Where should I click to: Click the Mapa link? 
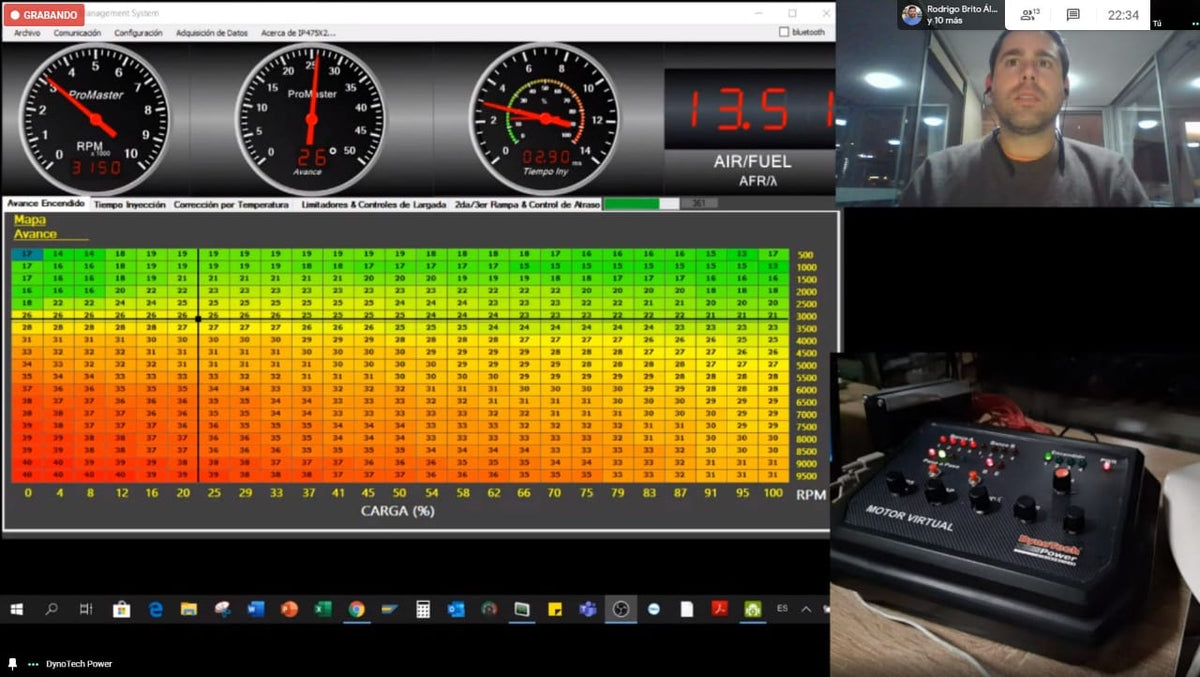[x=29, y=219]
